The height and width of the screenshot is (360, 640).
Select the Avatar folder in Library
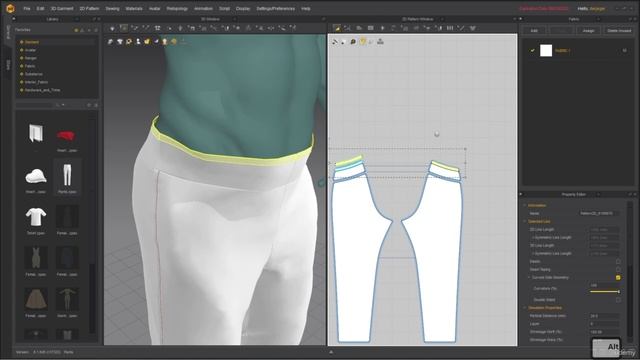point(31,50)
